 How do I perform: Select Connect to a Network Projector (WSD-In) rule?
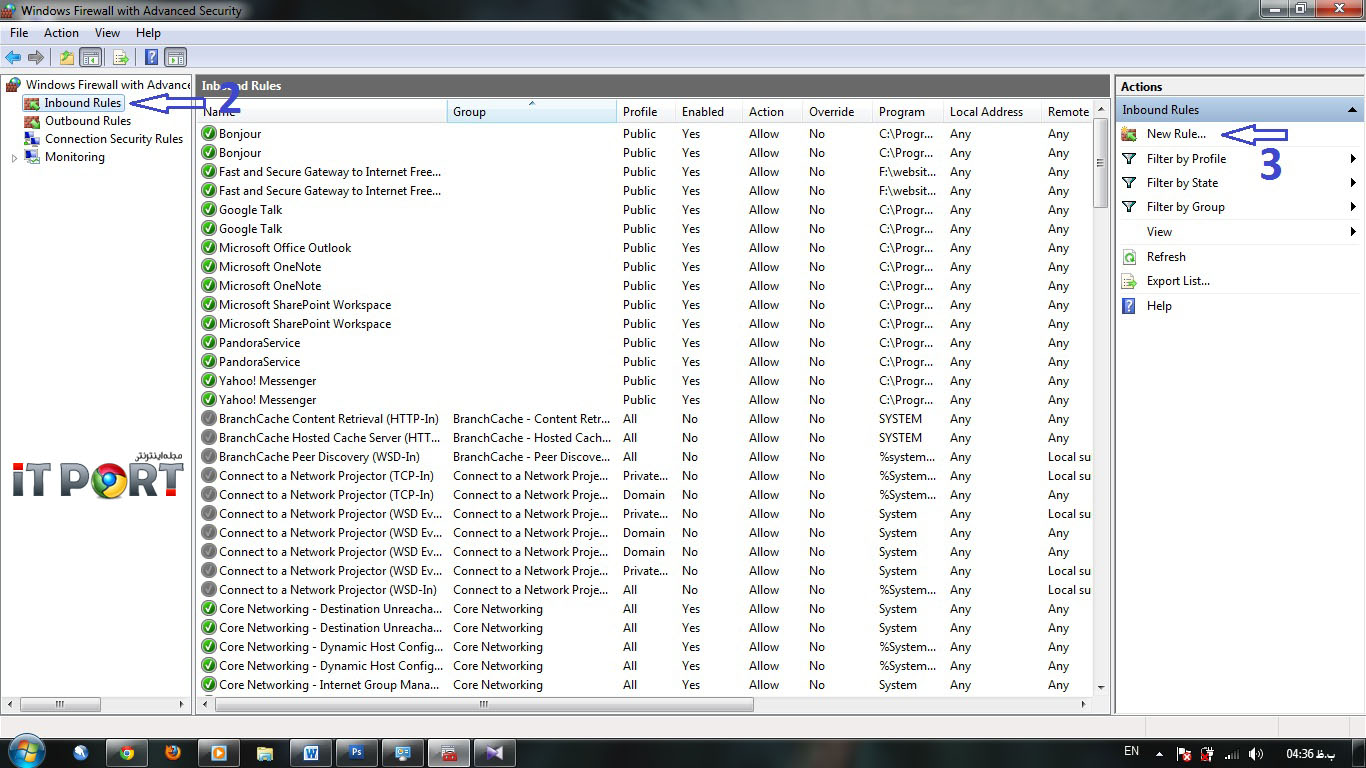pos(328,590)
